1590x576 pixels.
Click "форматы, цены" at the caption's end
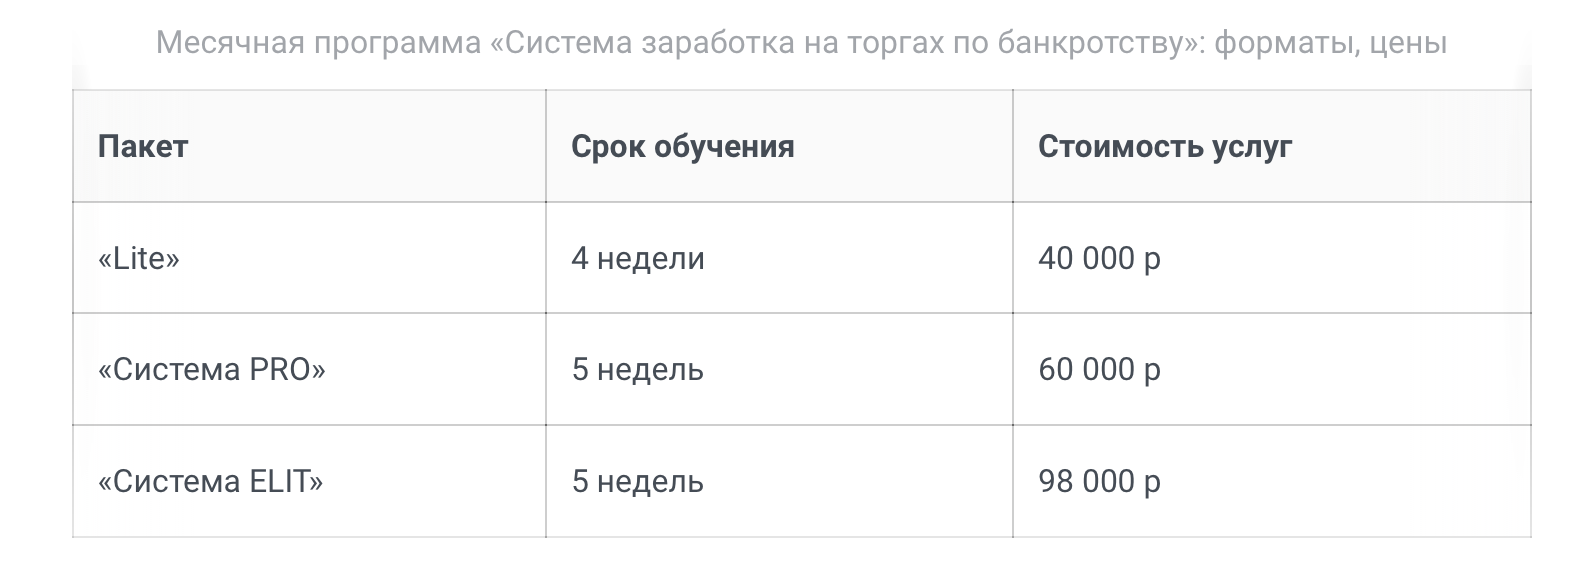pos(1331,43)
